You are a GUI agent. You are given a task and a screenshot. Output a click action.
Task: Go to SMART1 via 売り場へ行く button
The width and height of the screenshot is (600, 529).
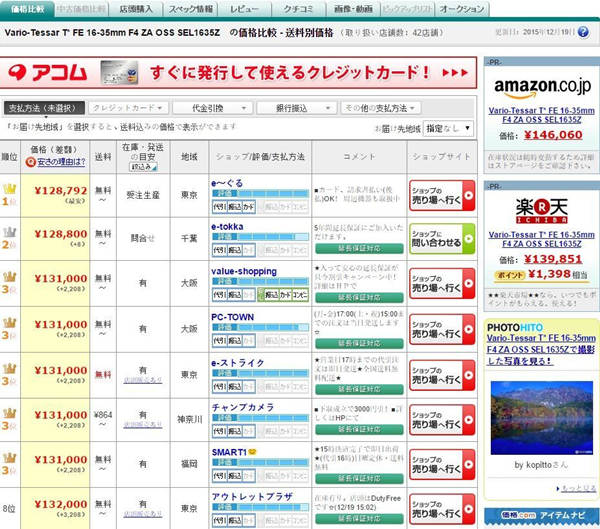(x=442, y=464)
